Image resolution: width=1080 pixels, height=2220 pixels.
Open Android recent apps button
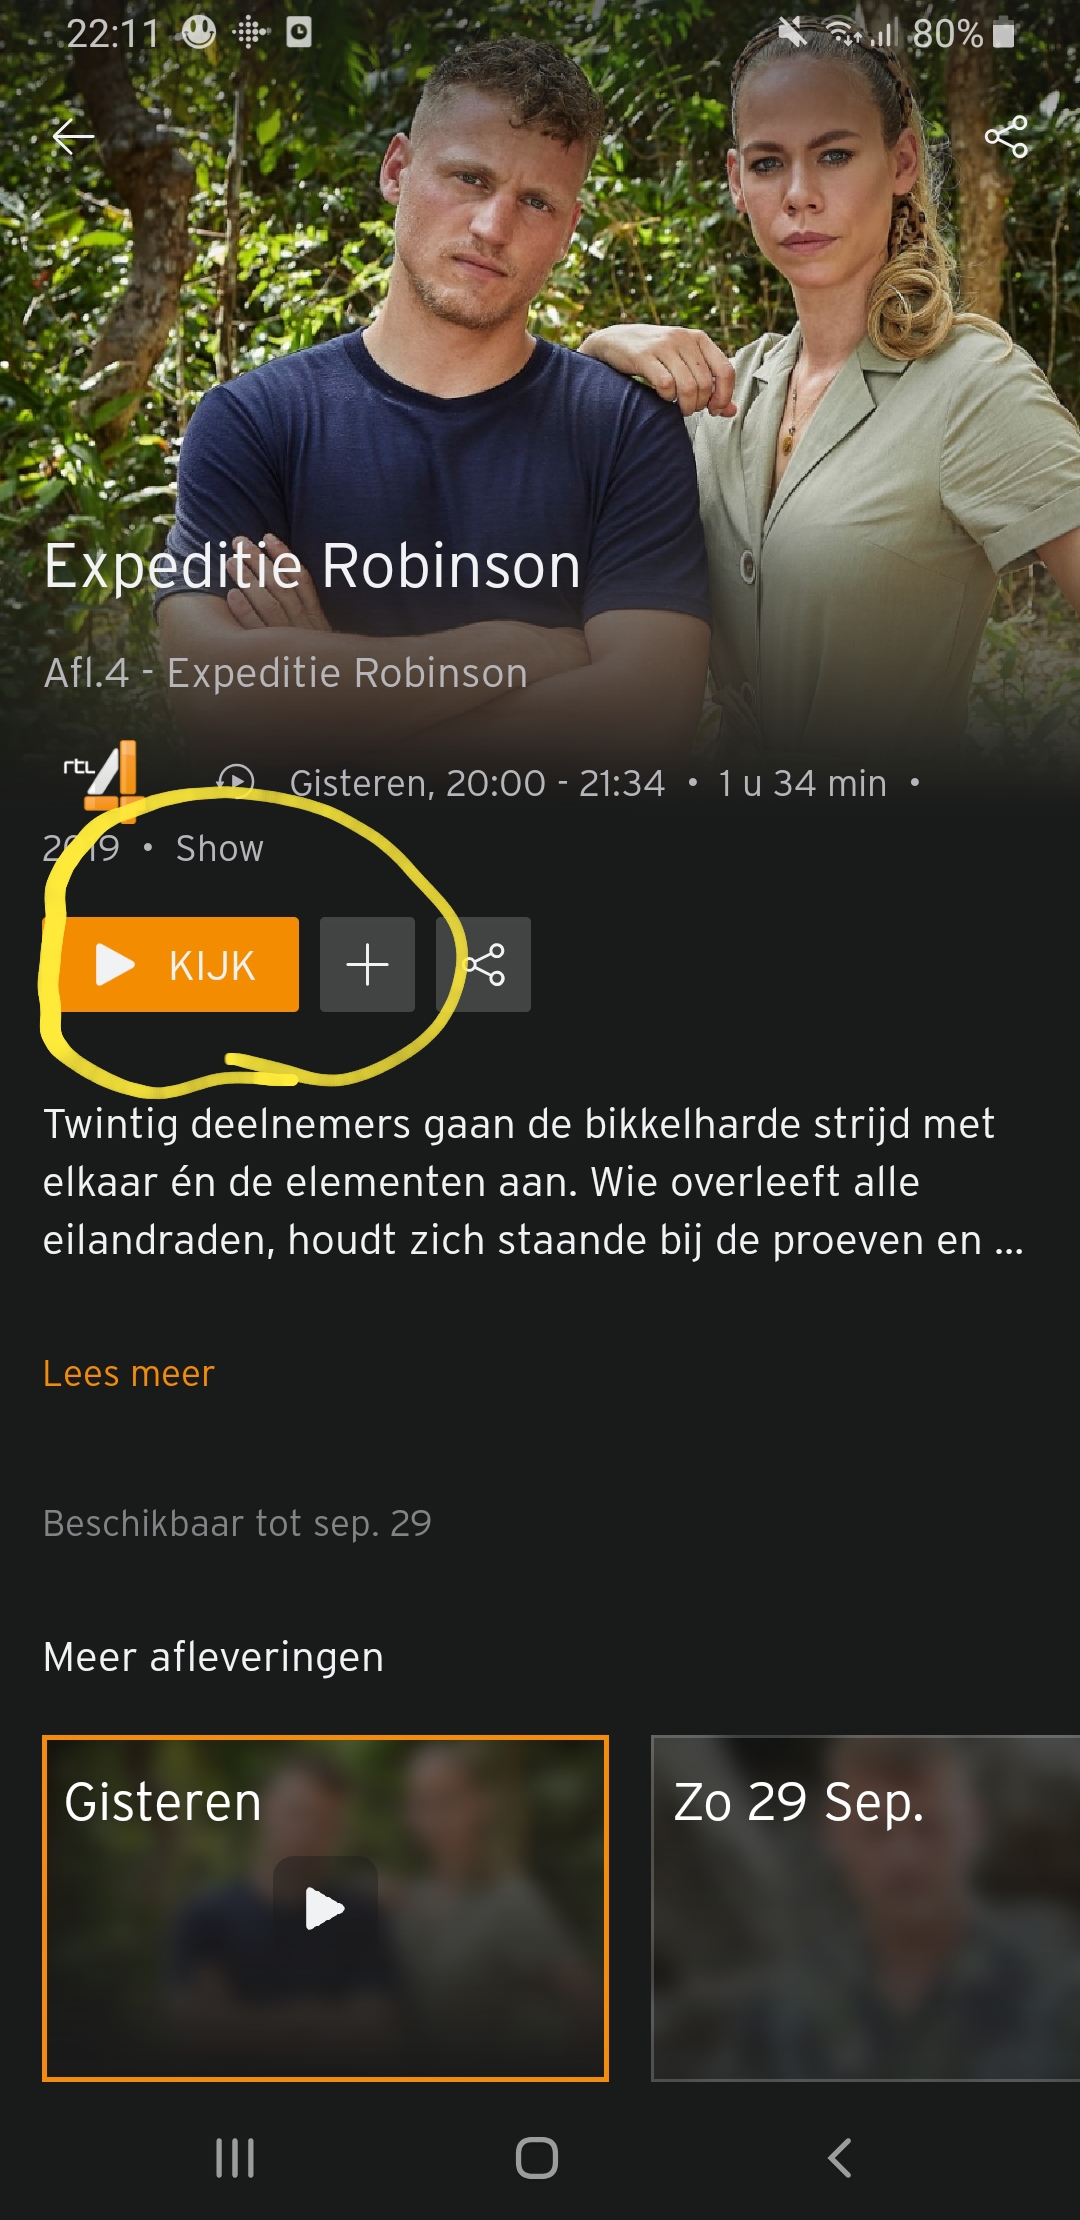point(235,2158)
